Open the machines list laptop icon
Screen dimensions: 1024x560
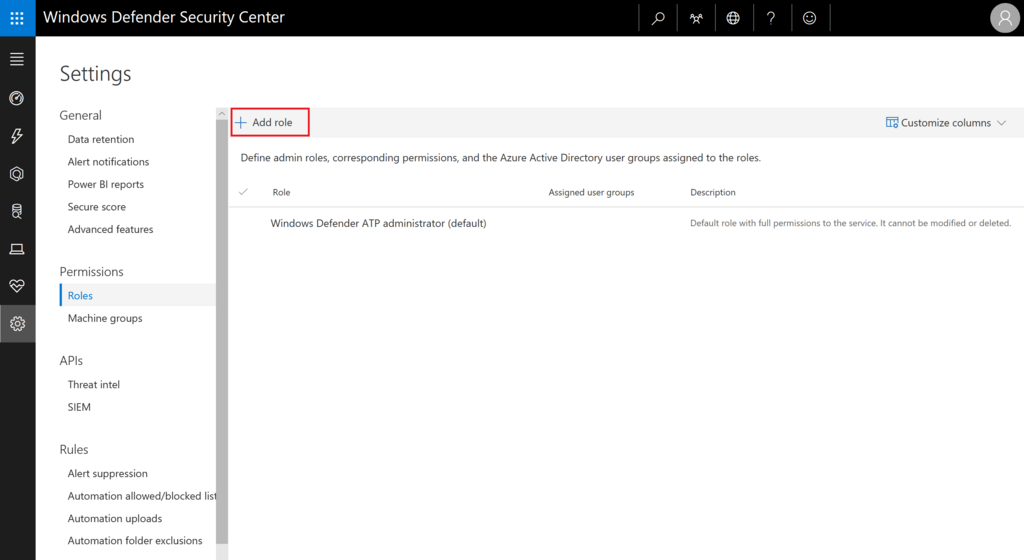18,249
